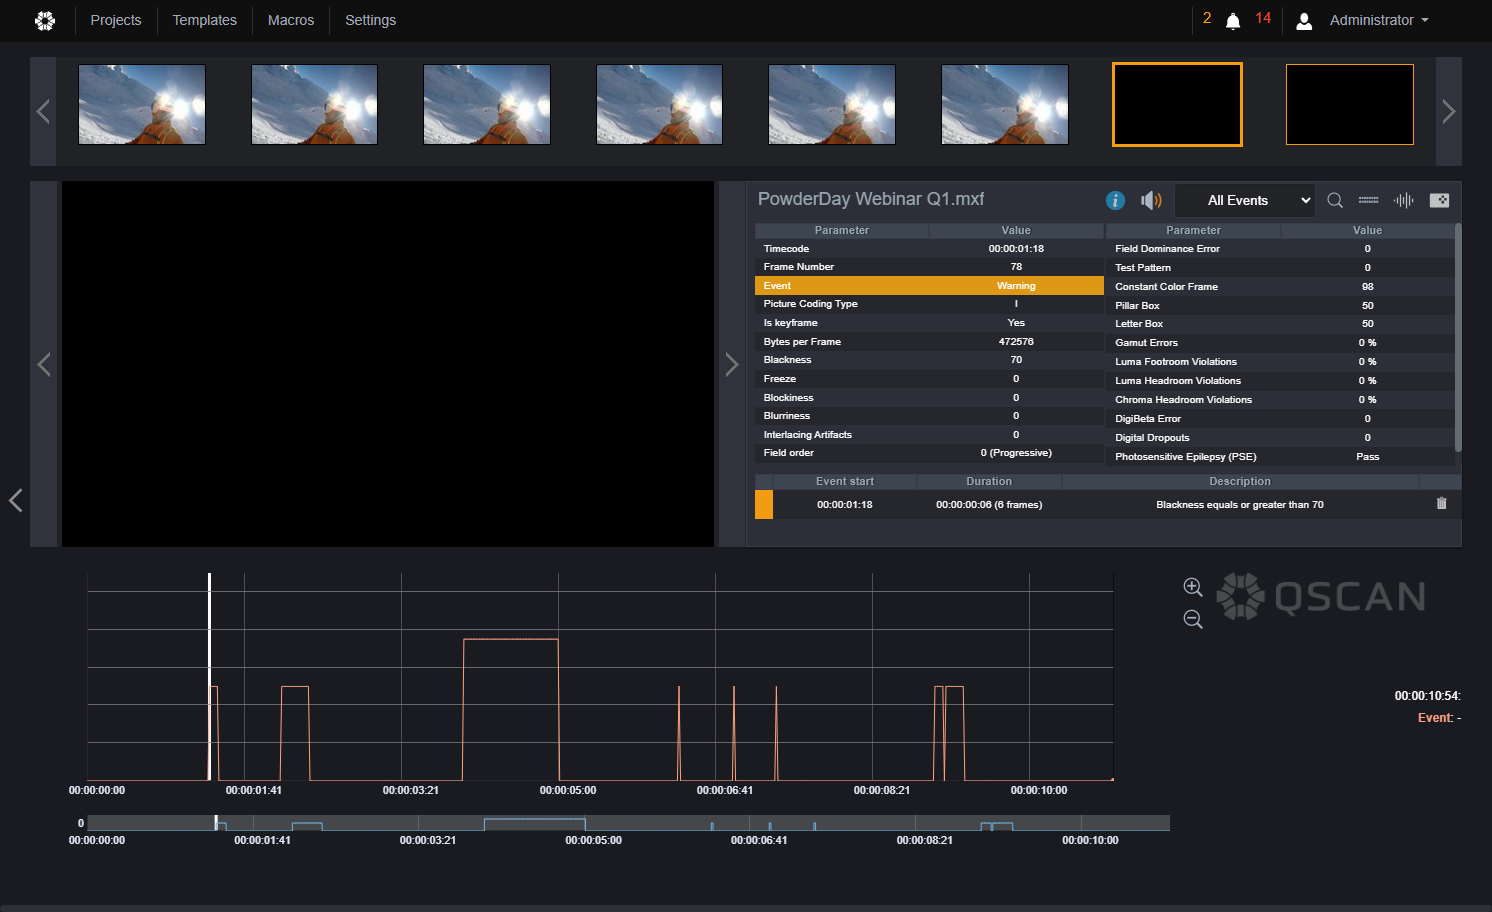Click the orange warning count 2

click(1207, 19)
